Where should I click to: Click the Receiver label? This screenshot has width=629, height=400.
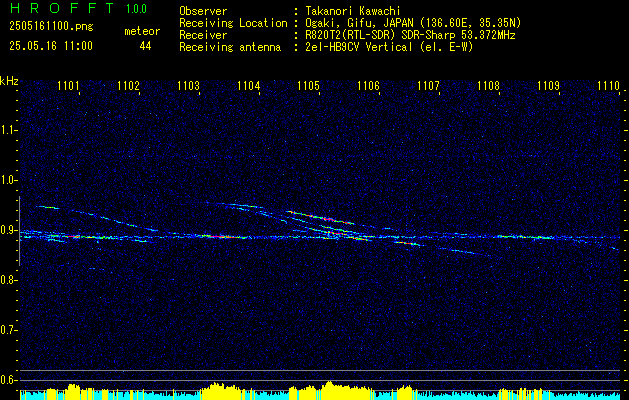tap(203, 35)
